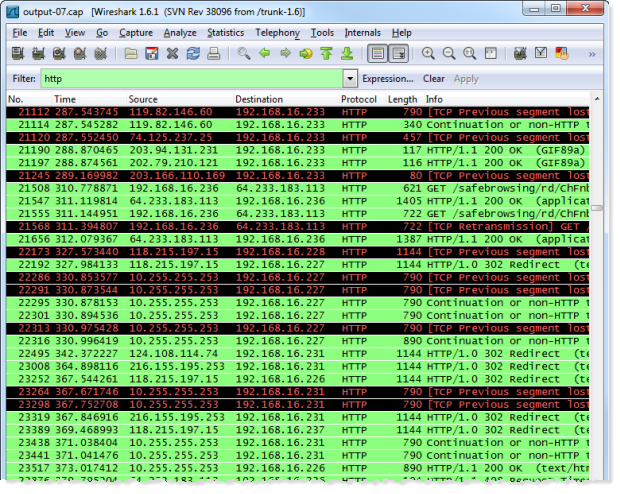
Task: Click the http filter input field
Action: (x=191, y=79)
